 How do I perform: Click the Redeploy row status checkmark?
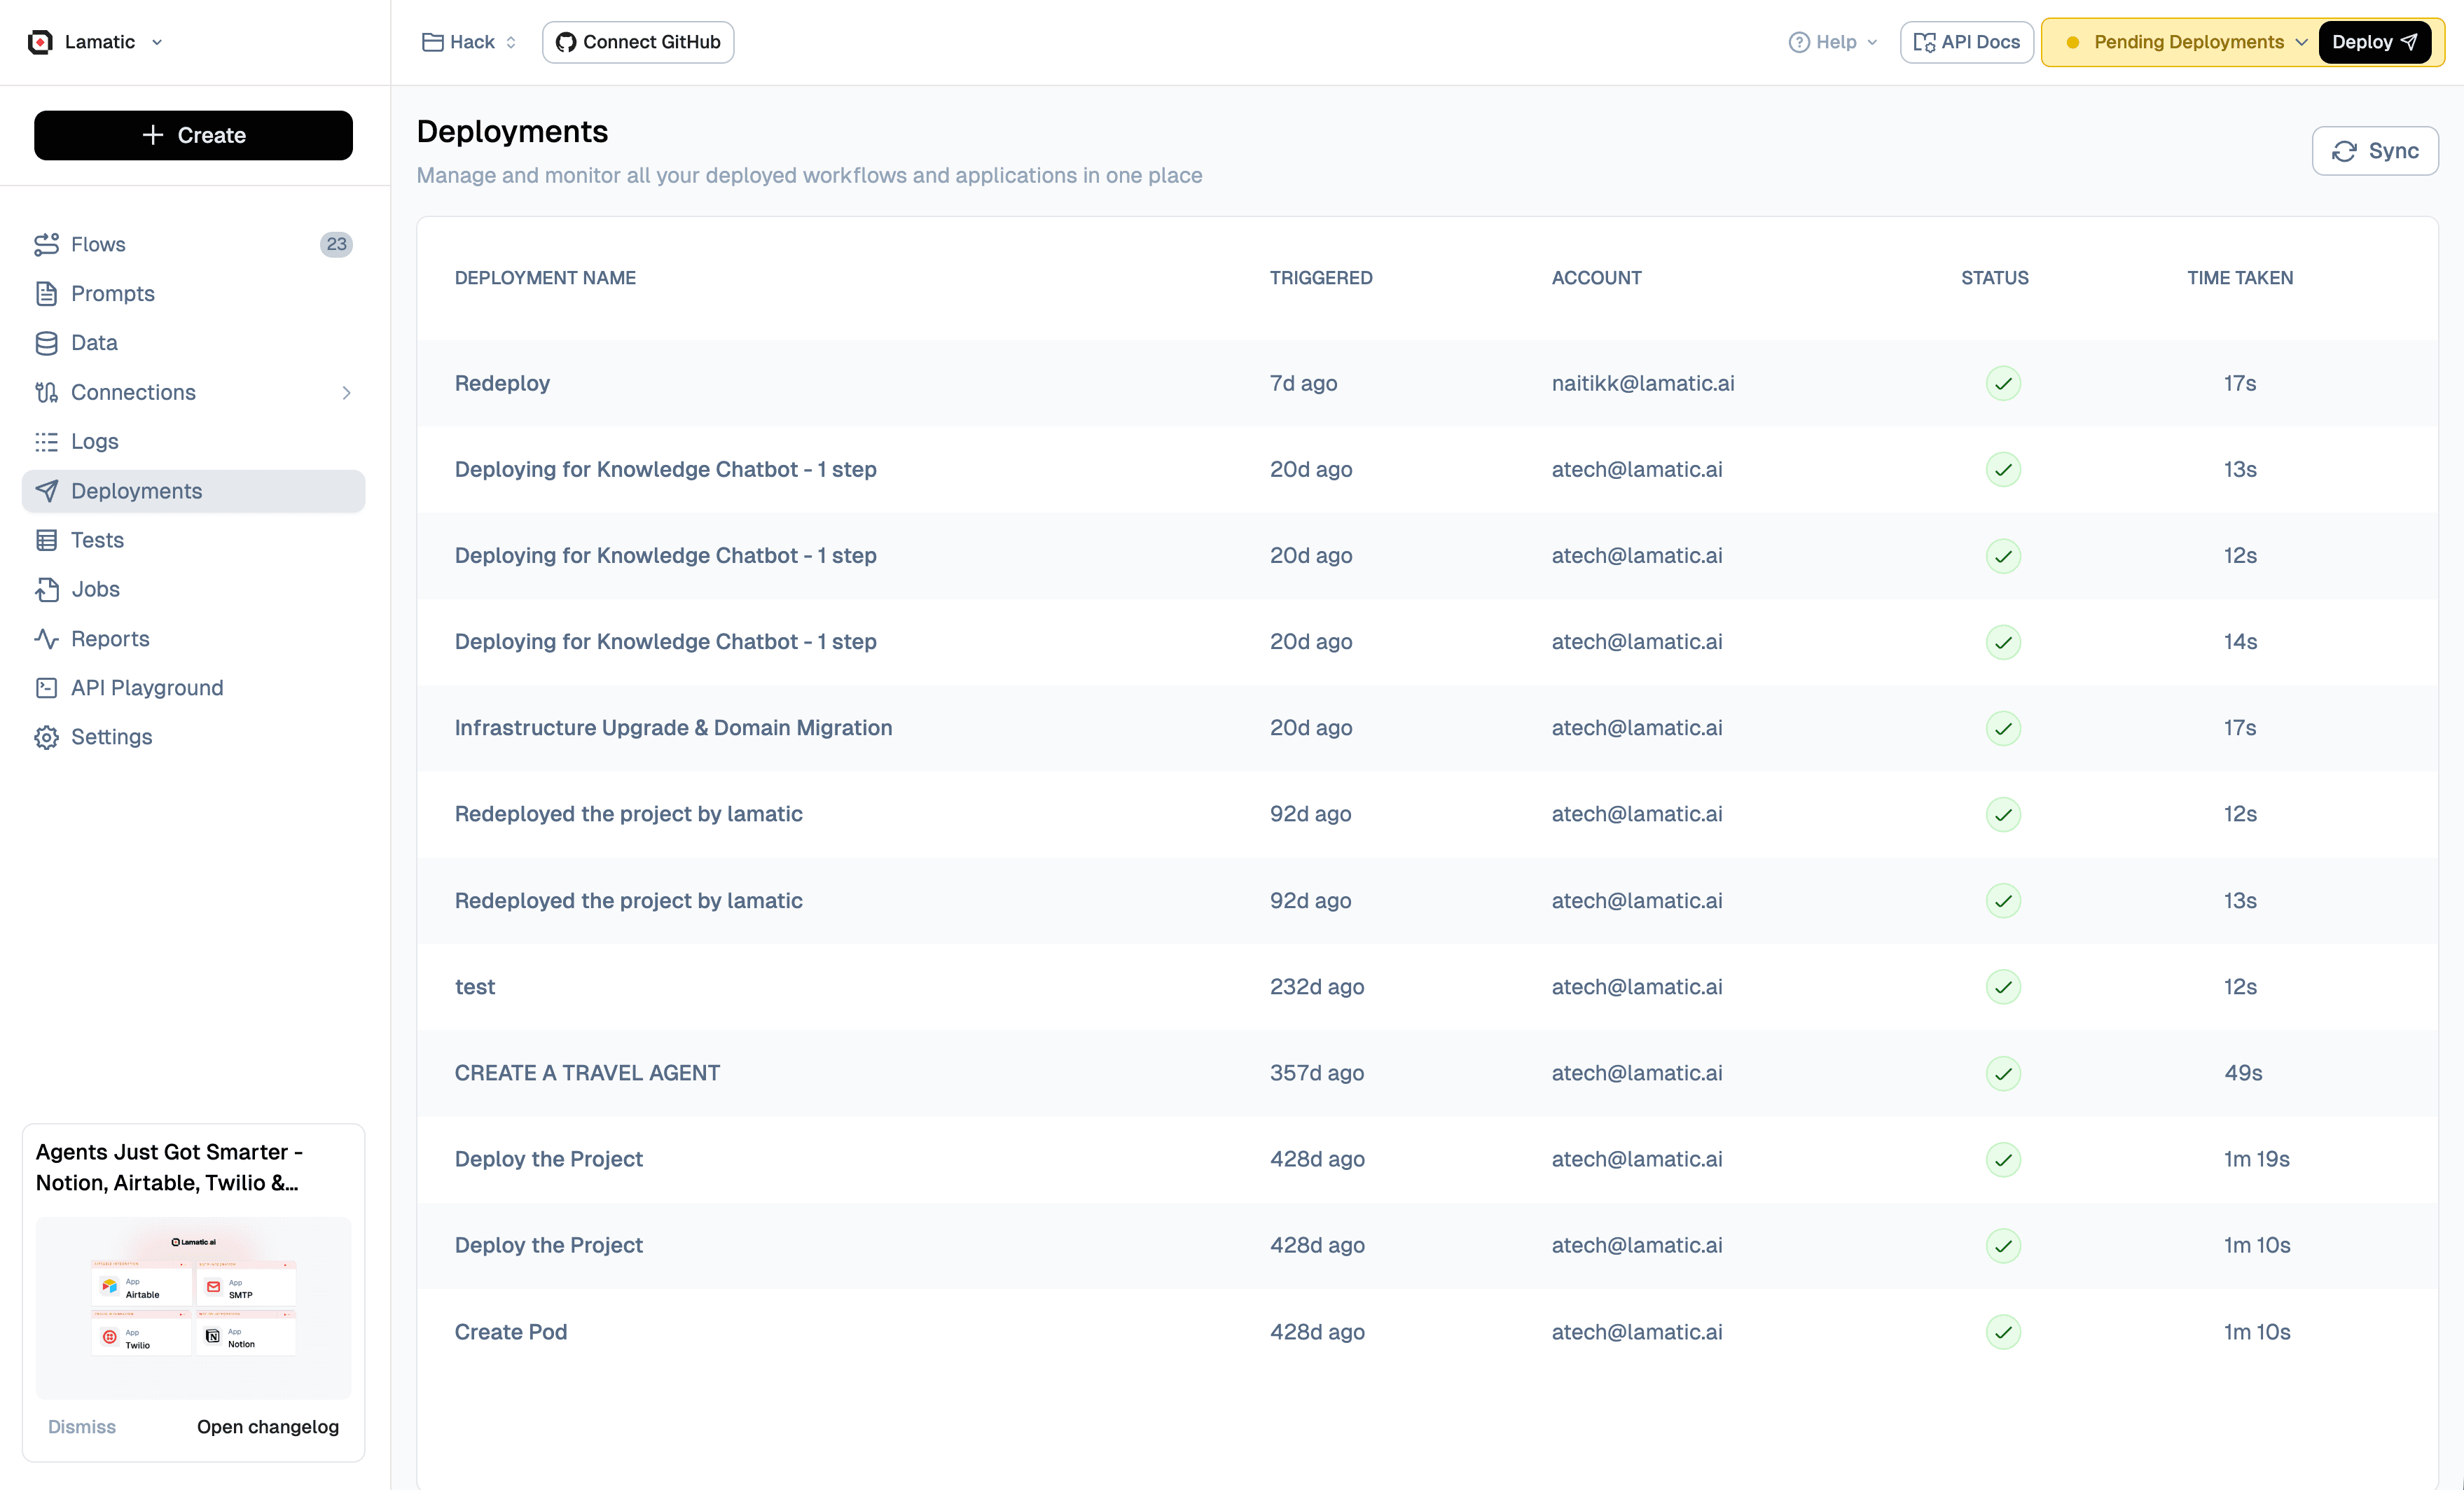(x=2003, y=383)
